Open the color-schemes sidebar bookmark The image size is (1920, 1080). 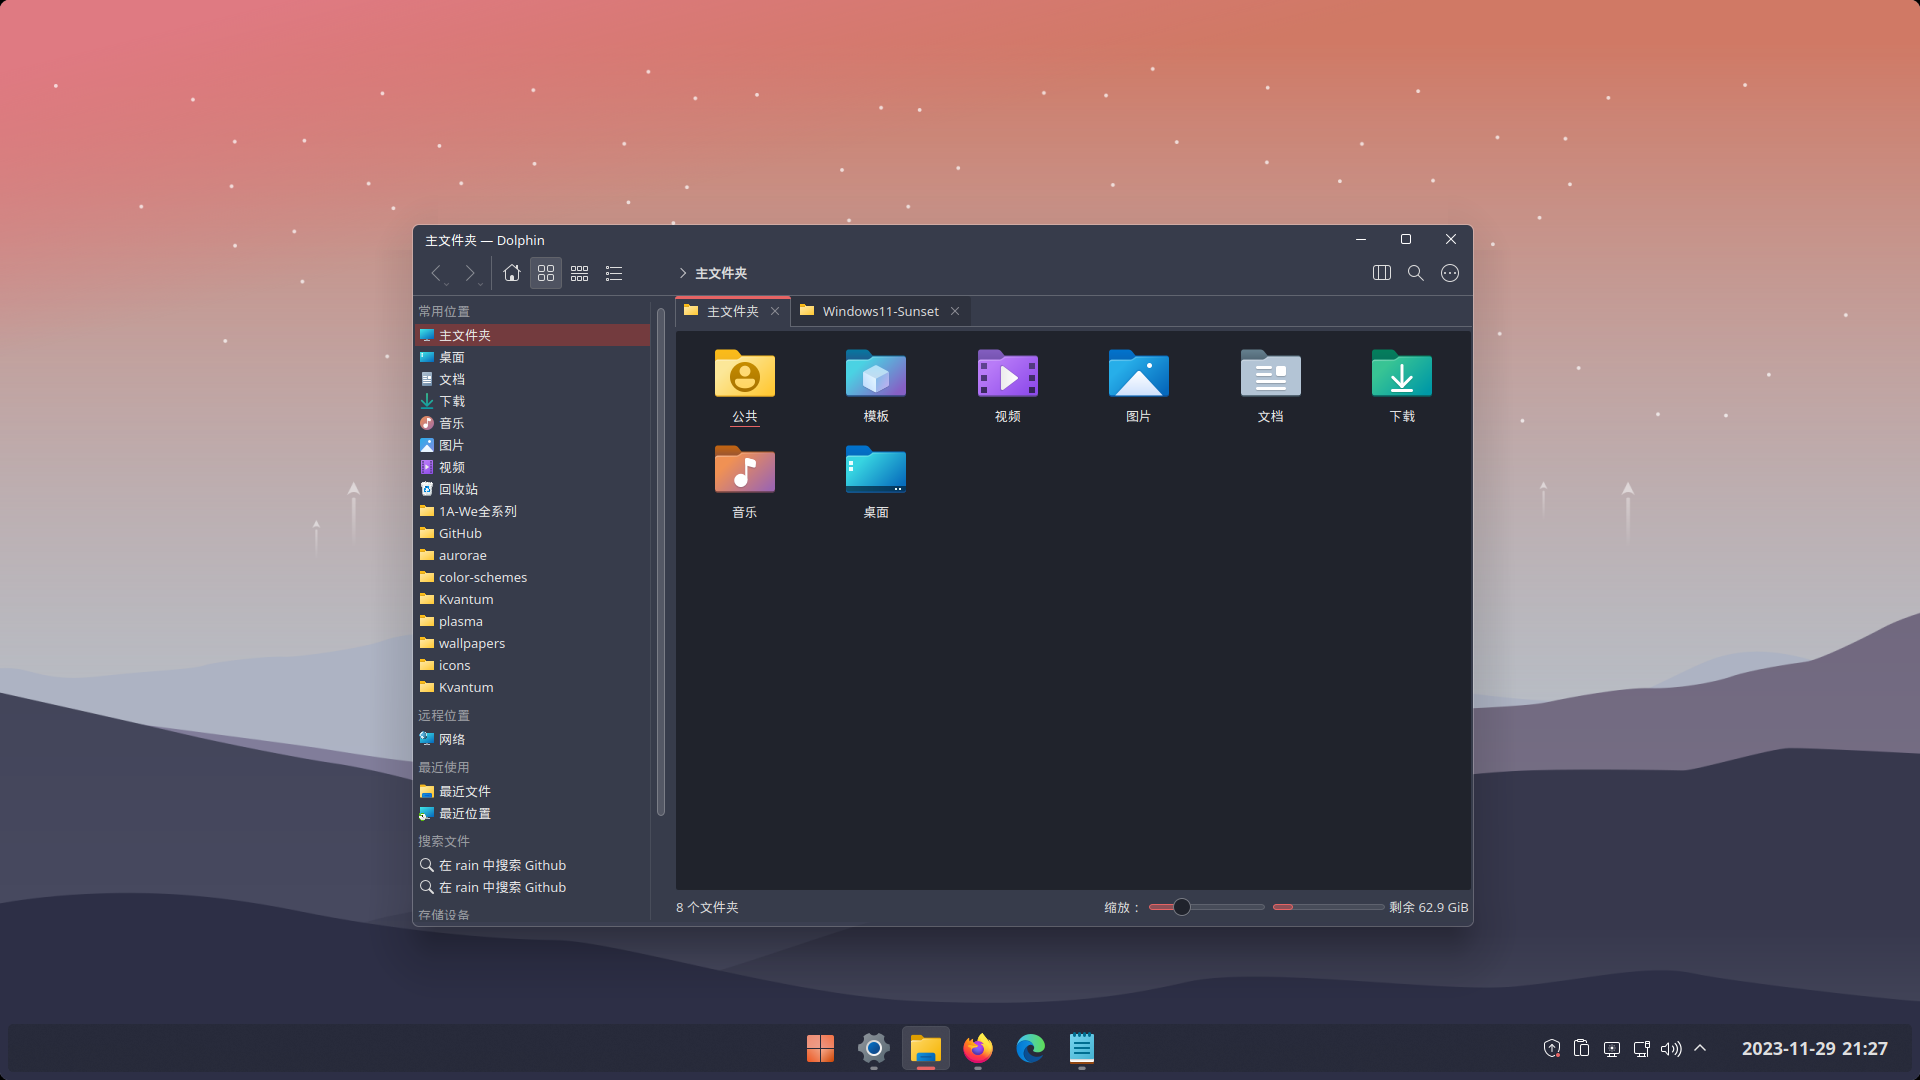point(533,577)
